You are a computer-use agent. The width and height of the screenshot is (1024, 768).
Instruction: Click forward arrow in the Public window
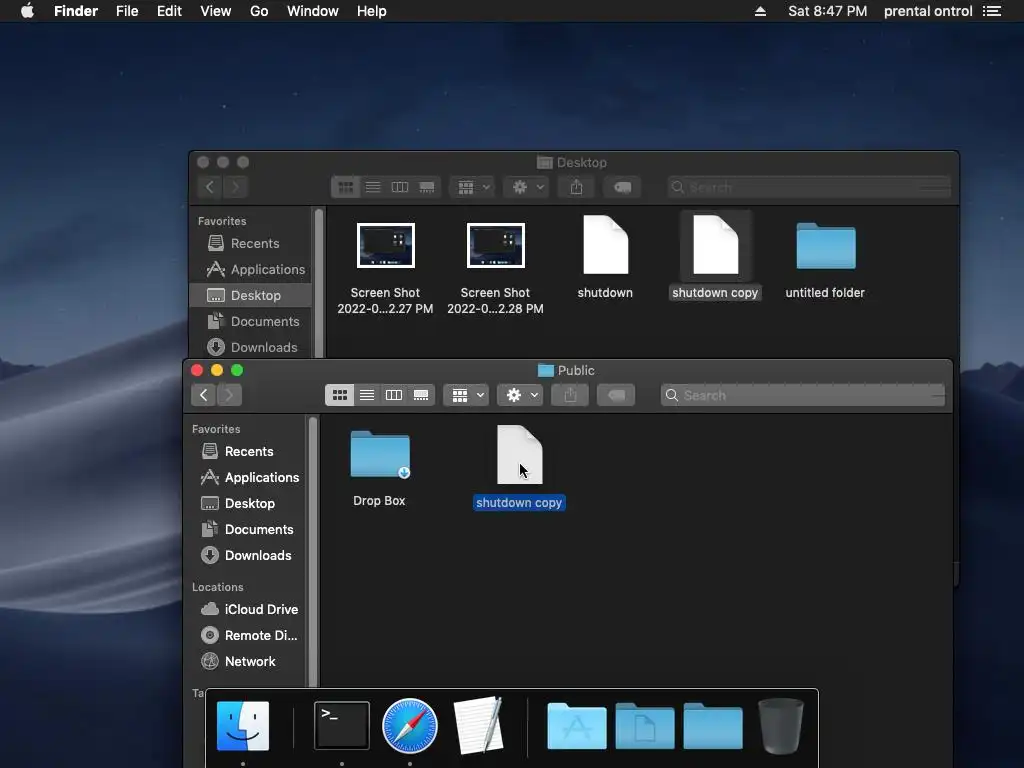coord(229,395)
